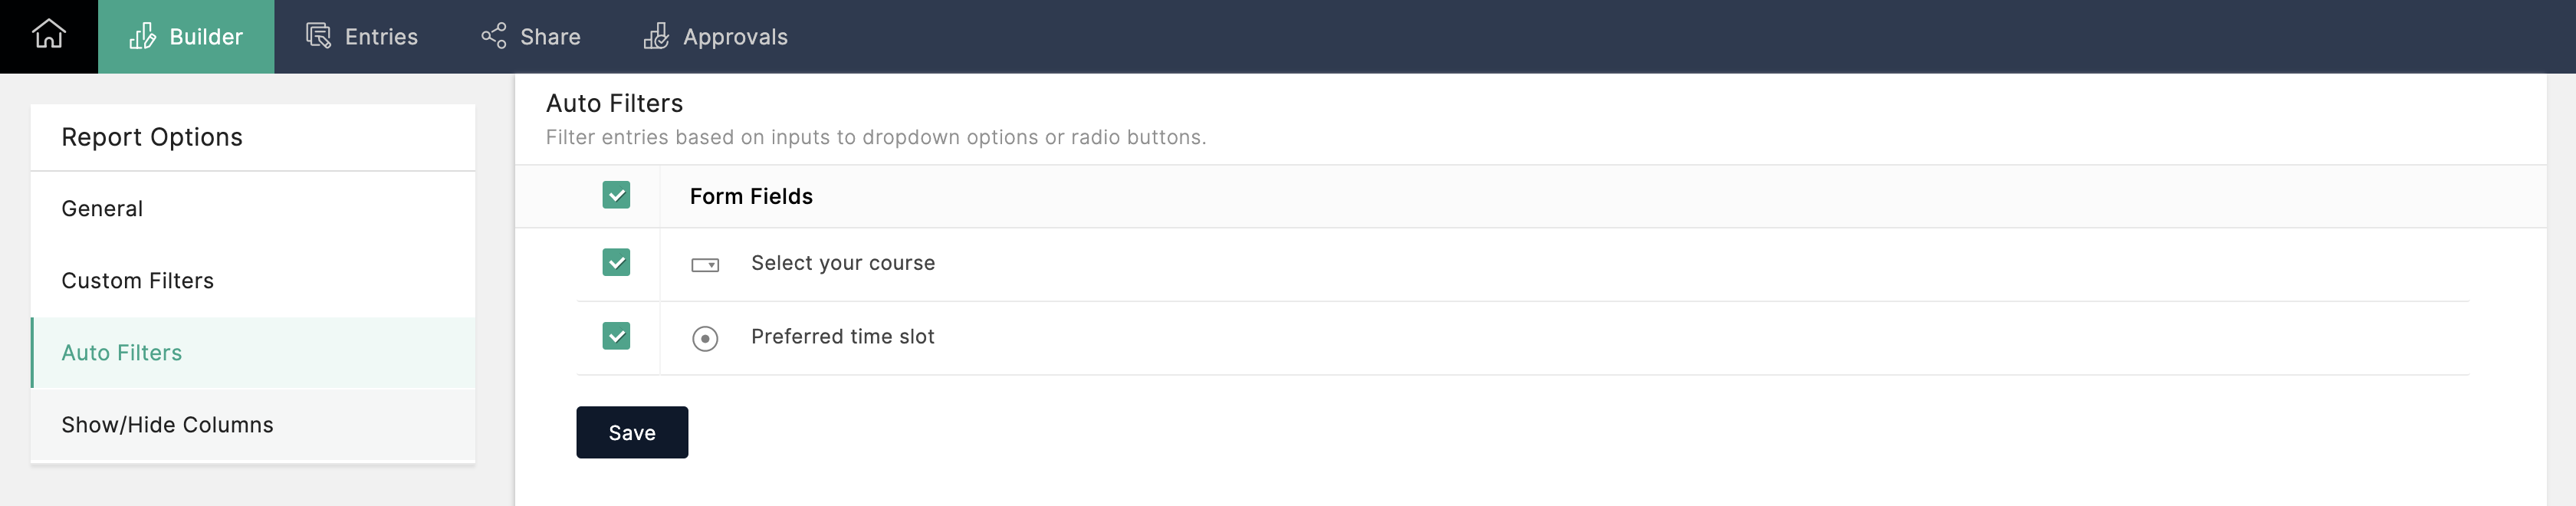Toggle the Form Fields select-all checkbox
Image resolution: width=2576 pixels, height=506 pixels.
tap(616, 195)
